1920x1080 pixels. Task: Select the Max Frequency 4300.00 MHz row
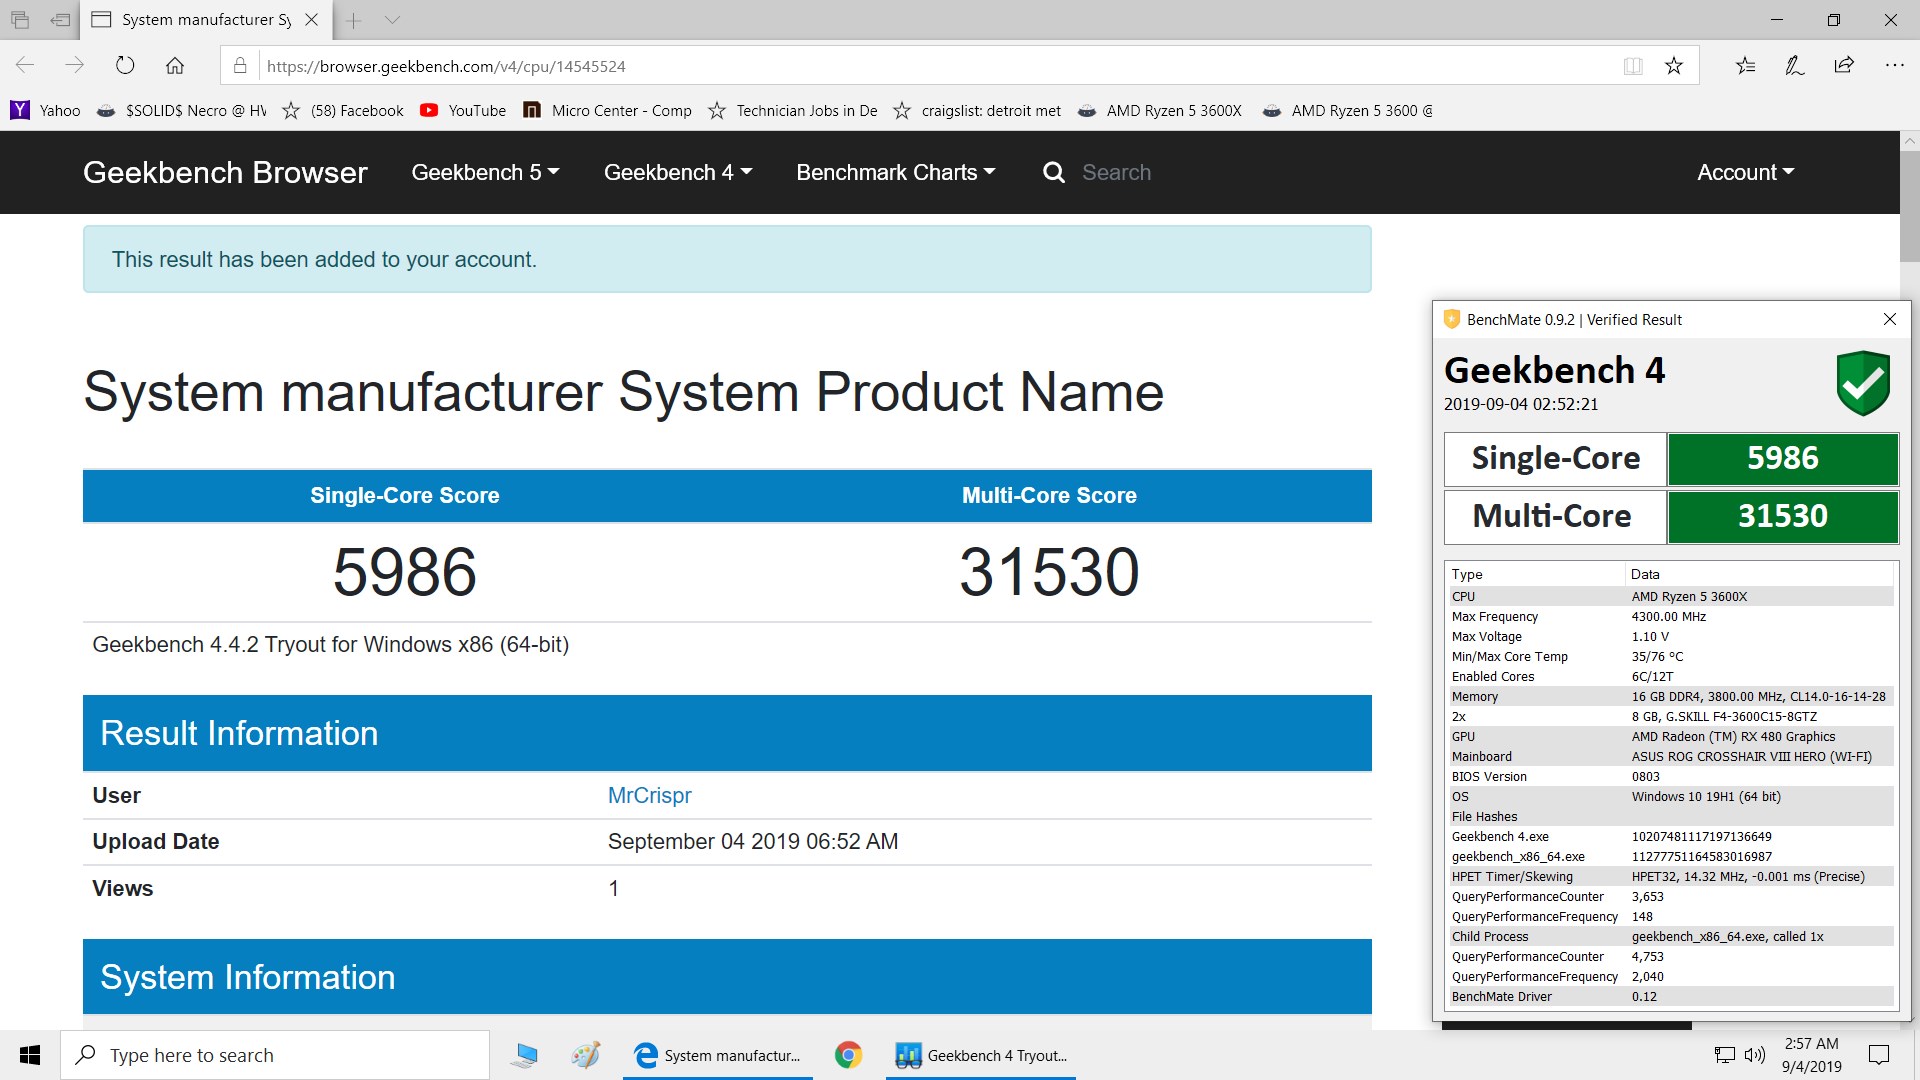1671,616
